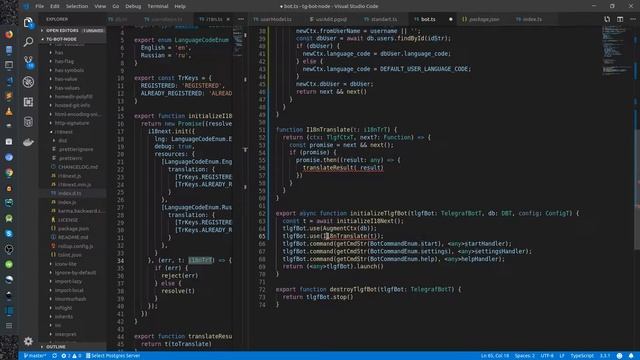Switch to the standart.ts tab
Image resolution: width=640 pixels, height=360 pixels.
coord(384,19)
